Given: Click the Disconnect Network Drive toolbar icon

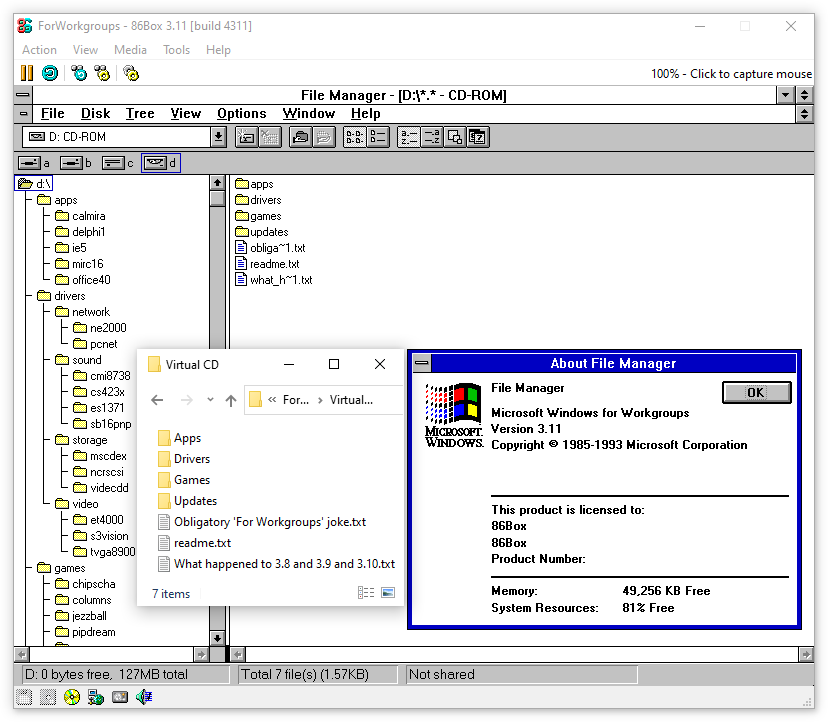Looking at the screenshot, I should point(269,137).
